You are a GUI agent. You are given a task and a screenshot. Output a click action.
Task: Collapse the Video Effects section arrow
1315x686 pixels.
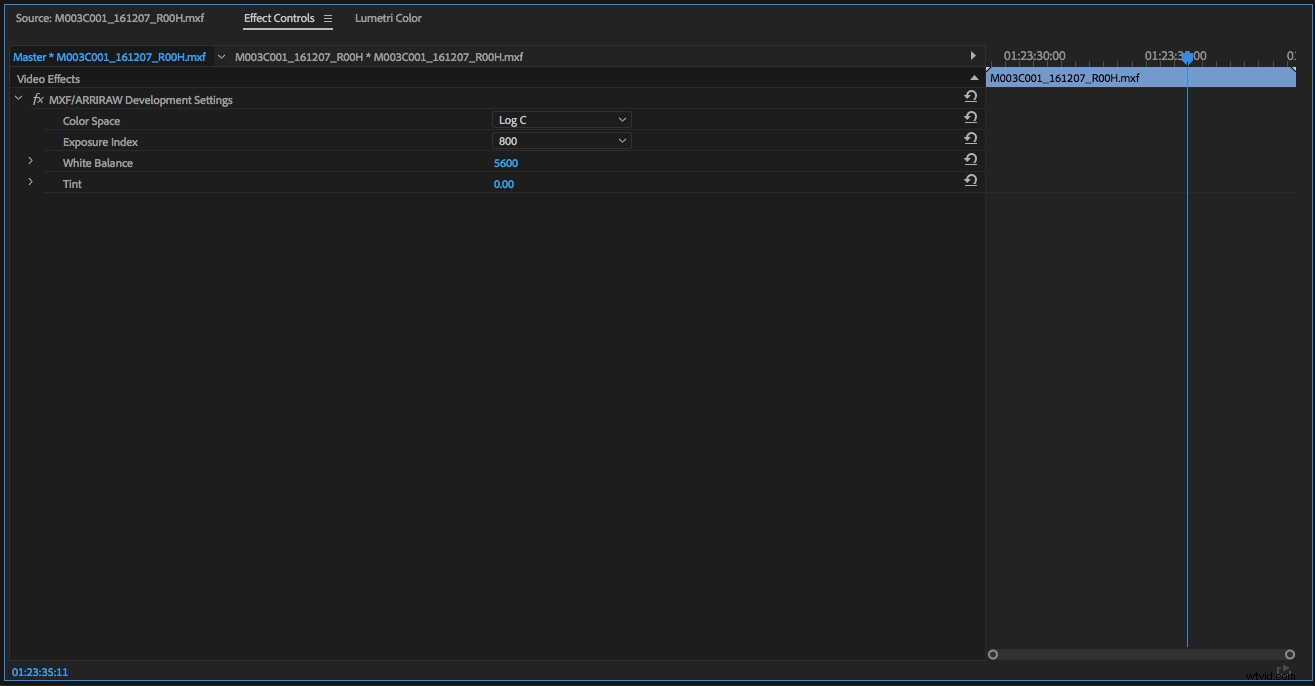point(974,78)
